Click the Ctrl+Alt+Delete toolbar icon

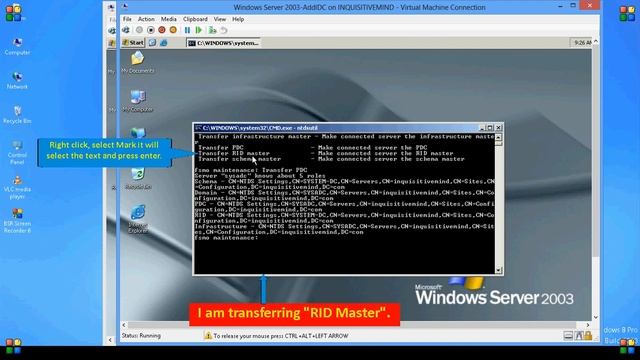(126, 30)
